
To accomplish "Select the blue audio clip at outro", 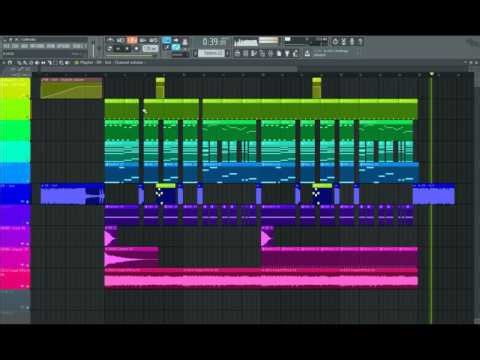I will (434, 194).
